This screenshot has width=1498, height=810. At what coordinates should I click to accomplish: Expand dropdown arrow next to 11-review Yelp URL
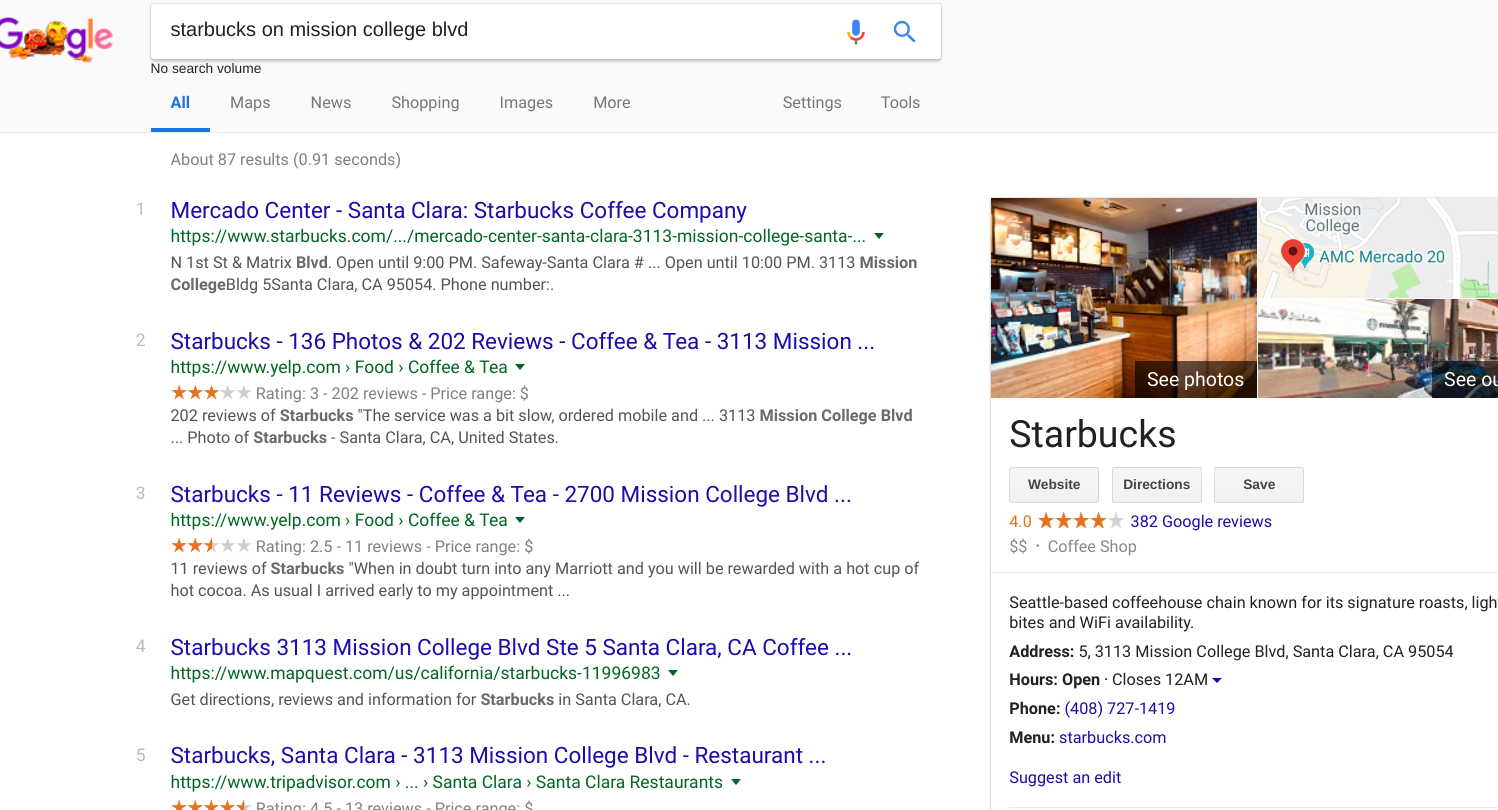(520, 521)
